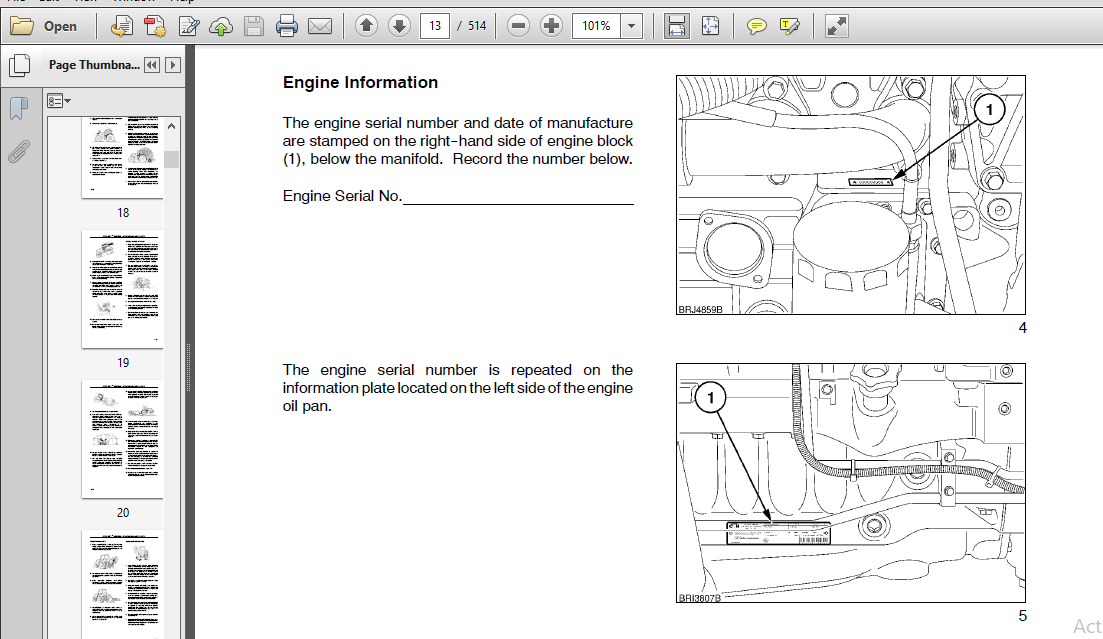Click the fit one full page icon

tap(710, 26)
